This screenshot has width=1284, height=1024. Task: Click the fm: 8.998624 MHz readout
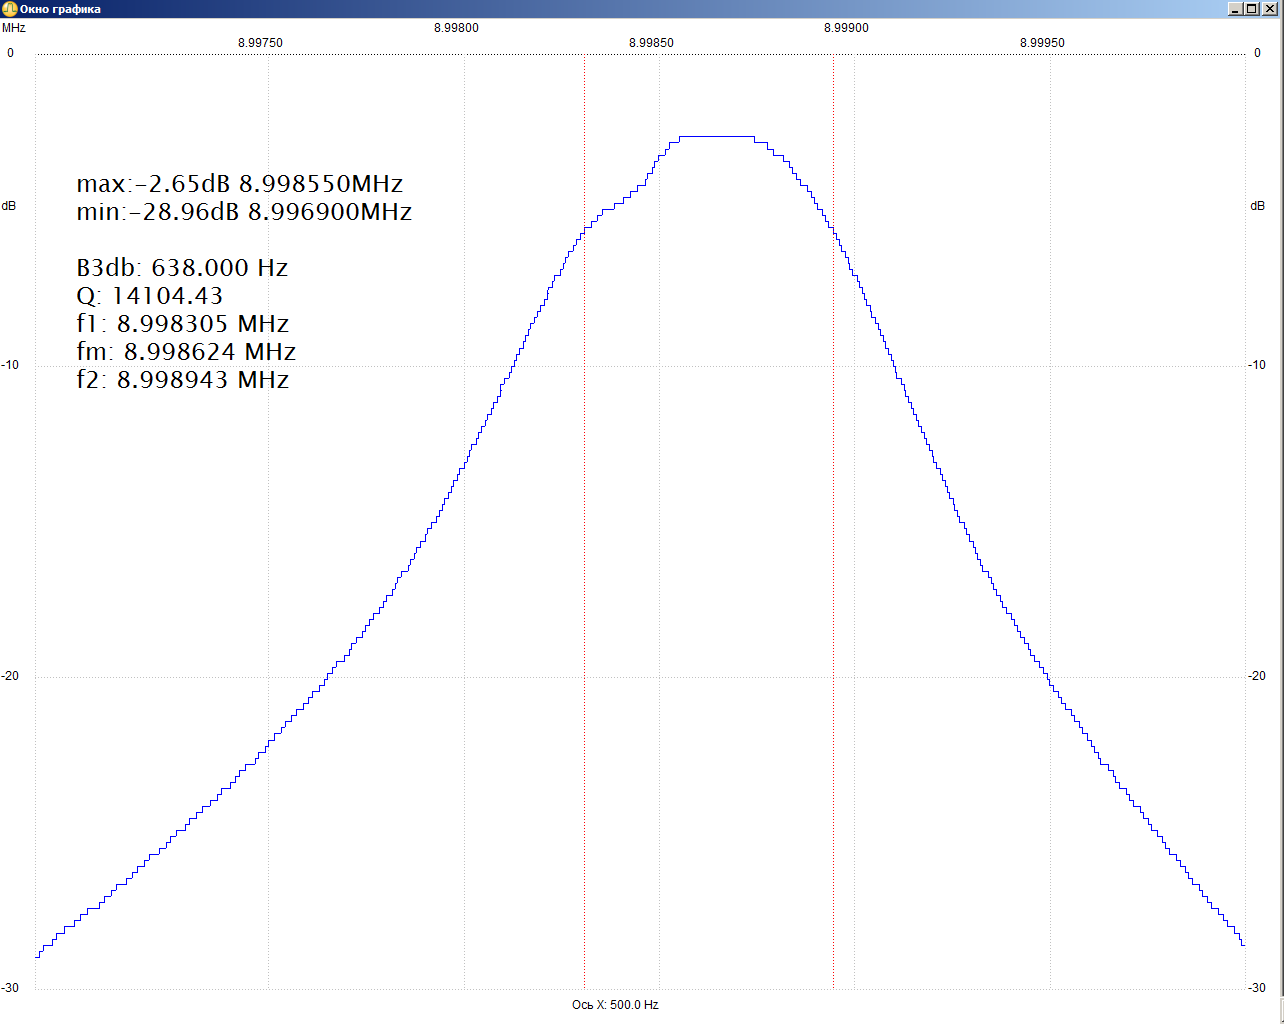(186, 352)
